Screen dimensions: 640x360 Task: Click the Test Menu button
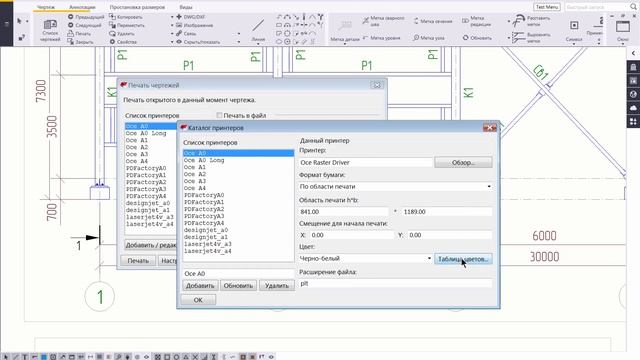547,7
